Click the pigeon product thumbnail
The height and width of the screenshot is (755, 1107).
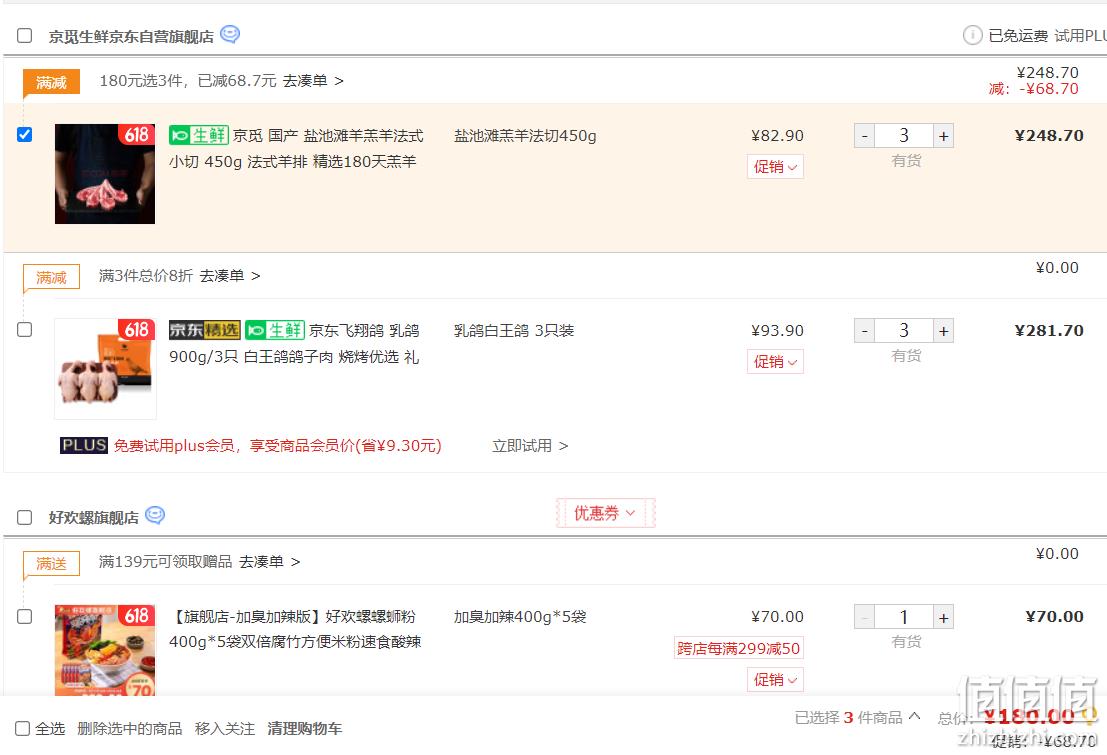point(104,369)
